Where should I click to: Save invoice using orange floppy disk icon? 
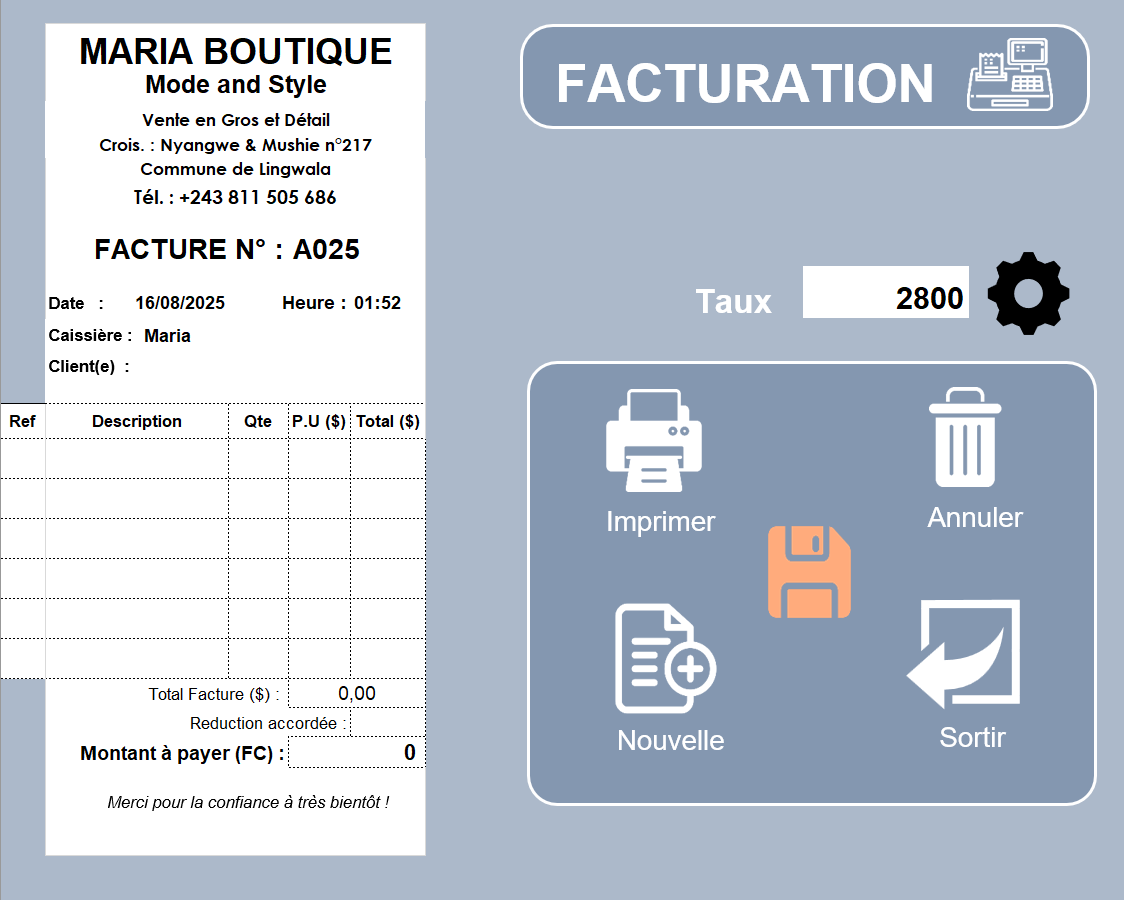click(x=809, y=571)
